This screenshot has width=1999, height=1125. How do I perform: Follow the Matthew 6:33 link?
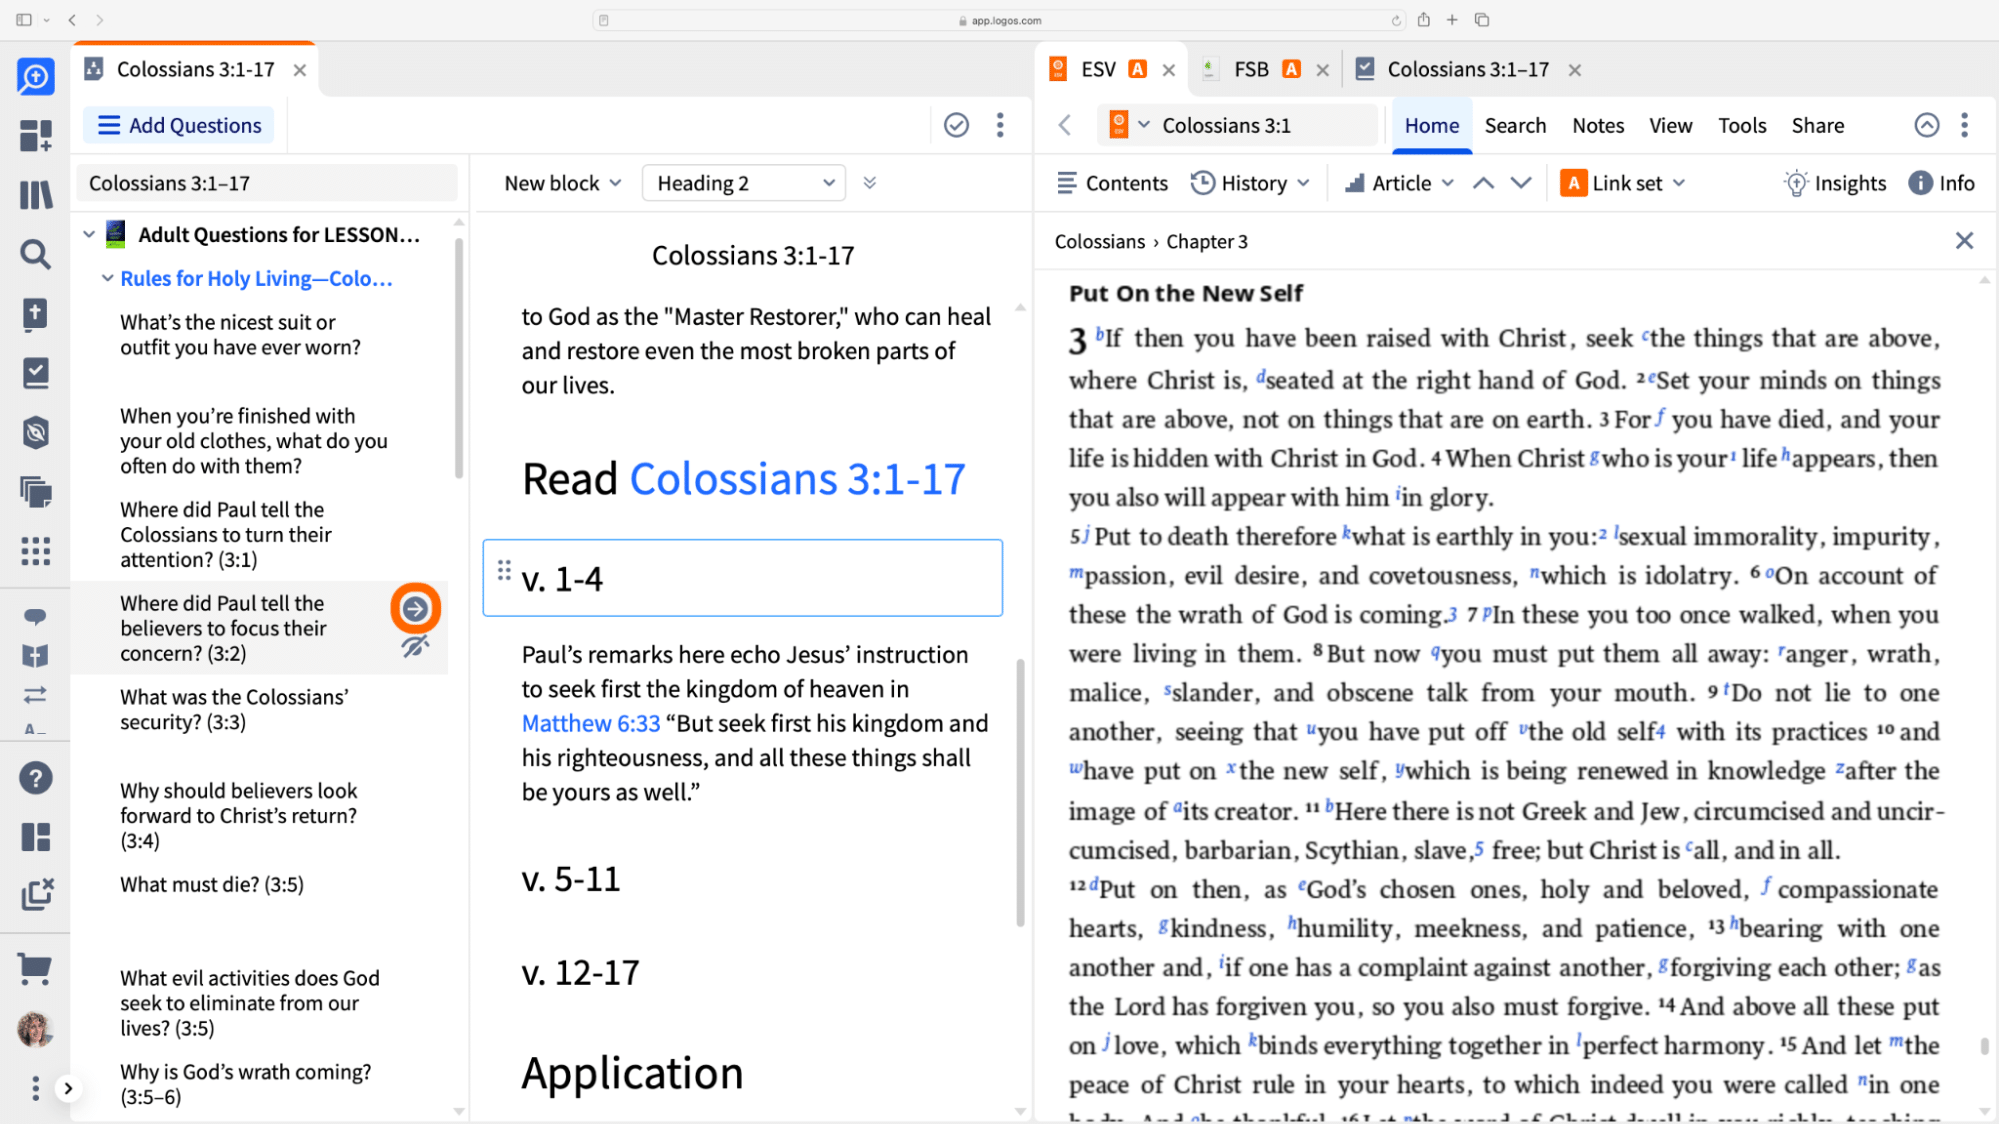[x=591, y=723]
